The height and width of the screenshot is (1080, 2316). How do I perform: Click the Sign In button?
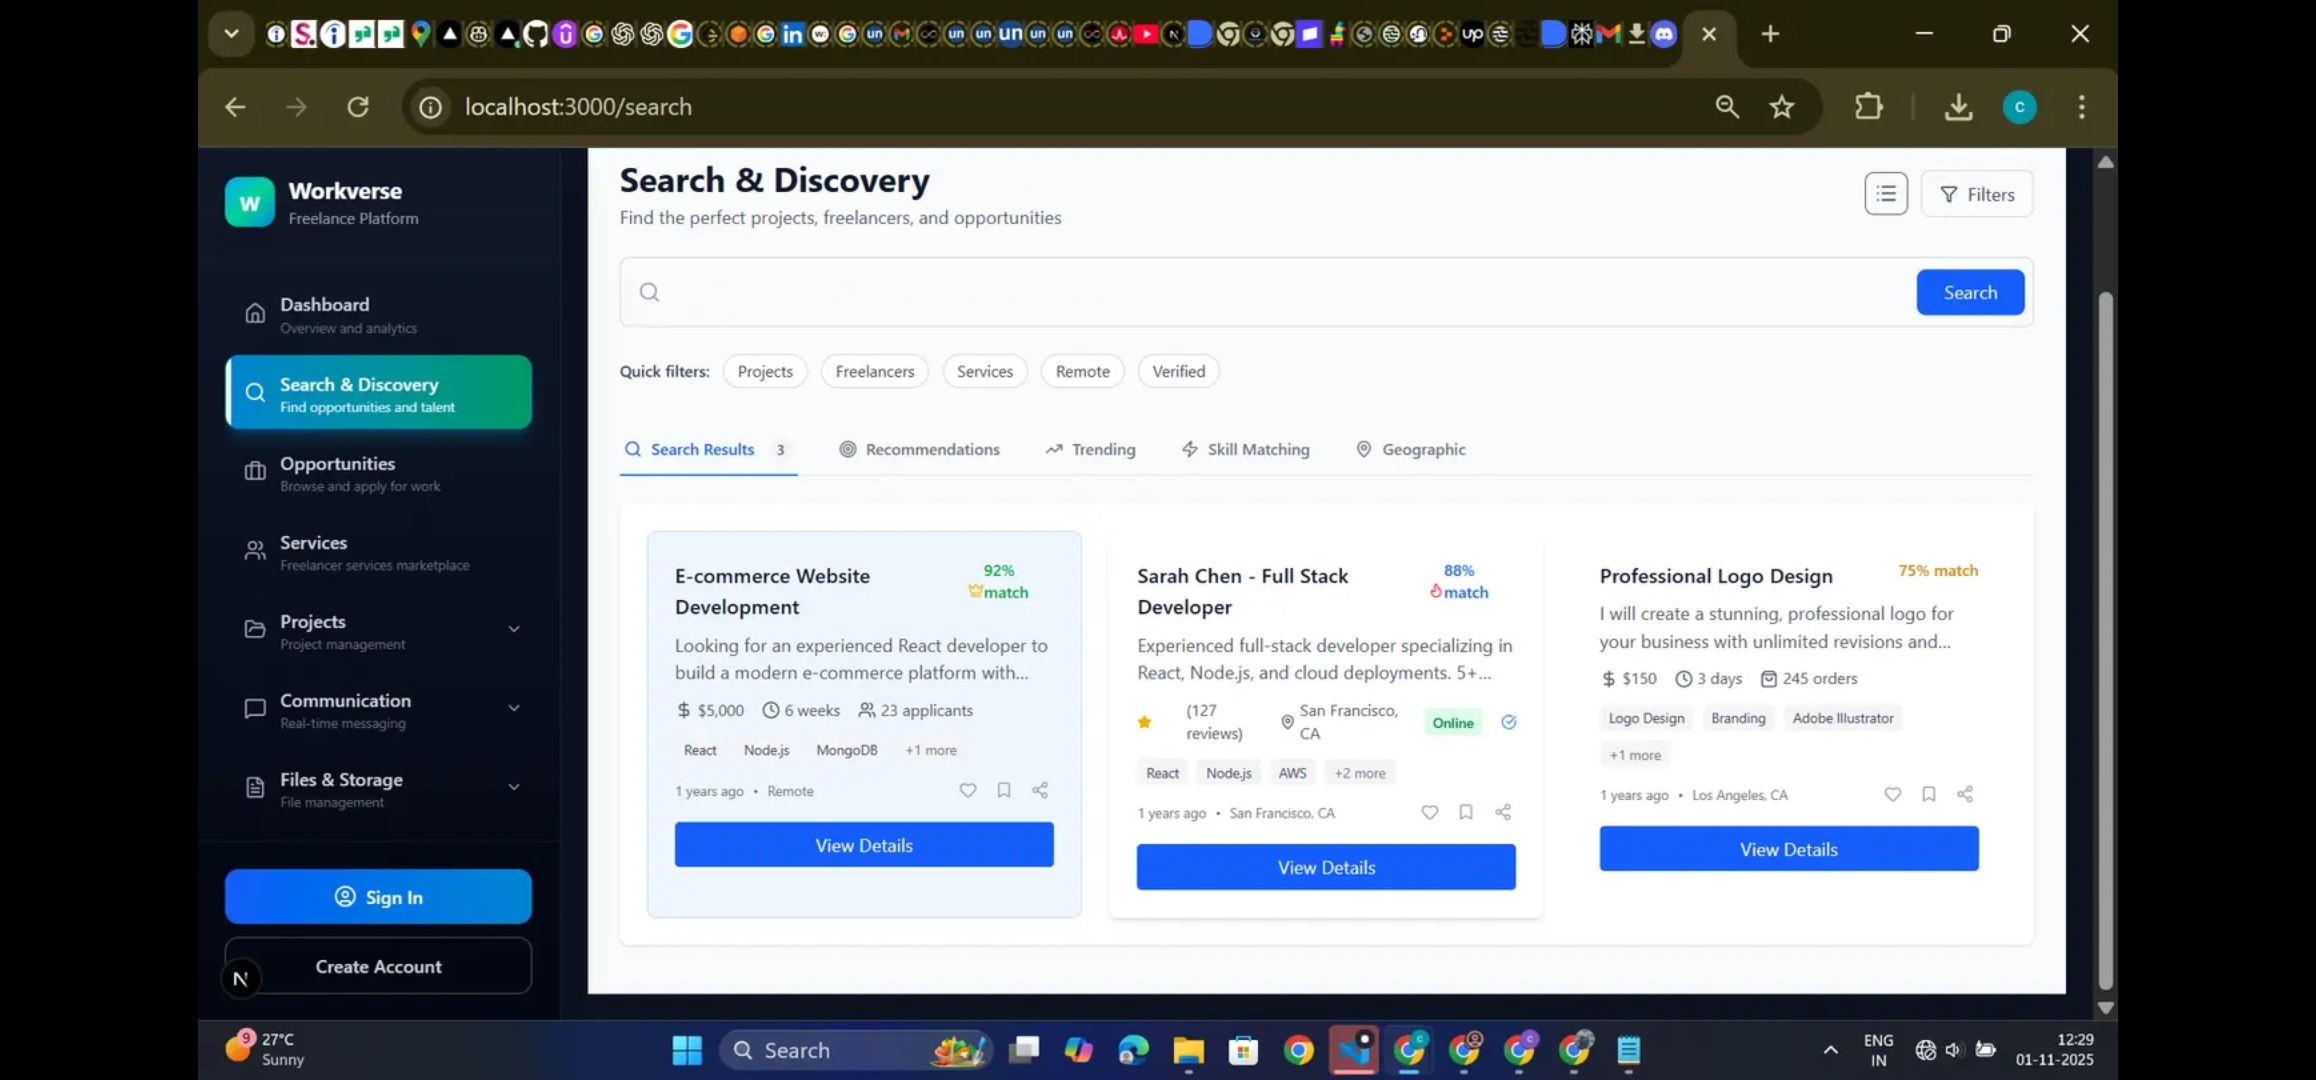[x=378, y=897]
